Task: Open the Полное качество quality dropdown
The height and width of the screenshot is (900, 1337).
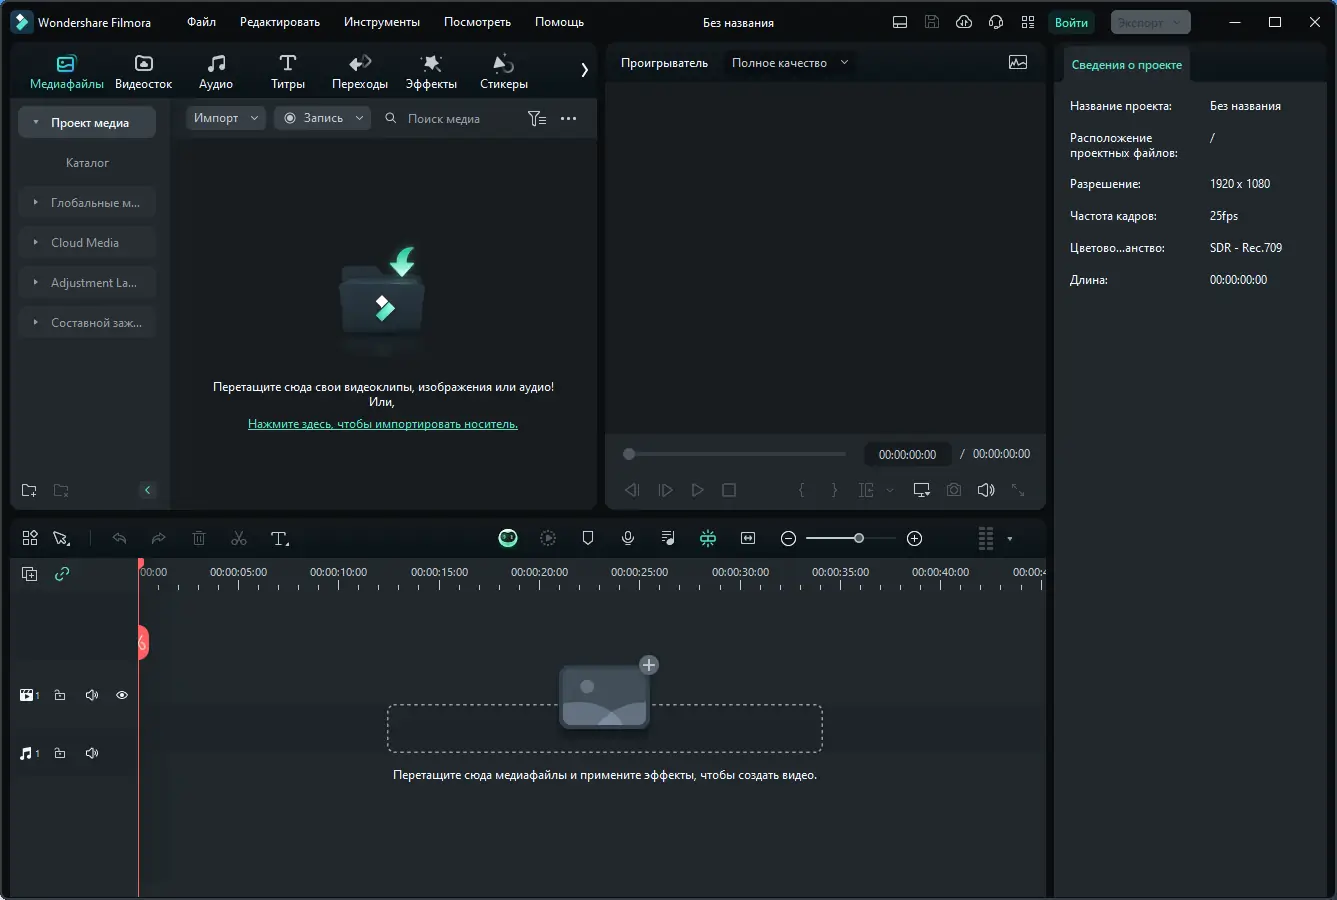Action: (x=790, y=63)
